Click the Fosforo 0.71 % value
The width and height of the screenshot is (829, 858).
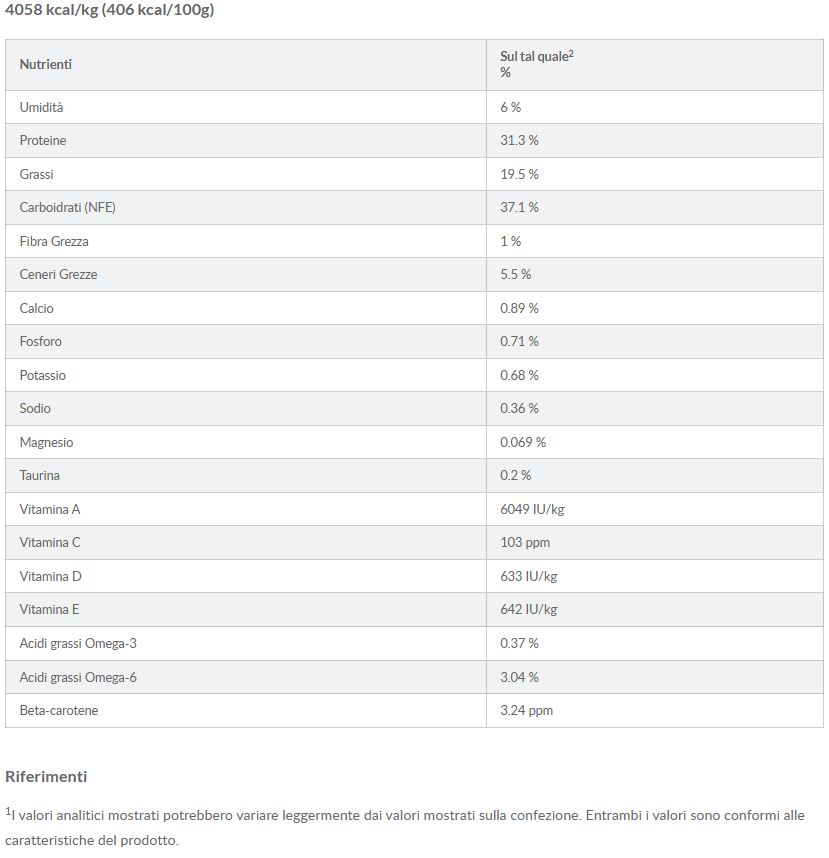(519, 341)
